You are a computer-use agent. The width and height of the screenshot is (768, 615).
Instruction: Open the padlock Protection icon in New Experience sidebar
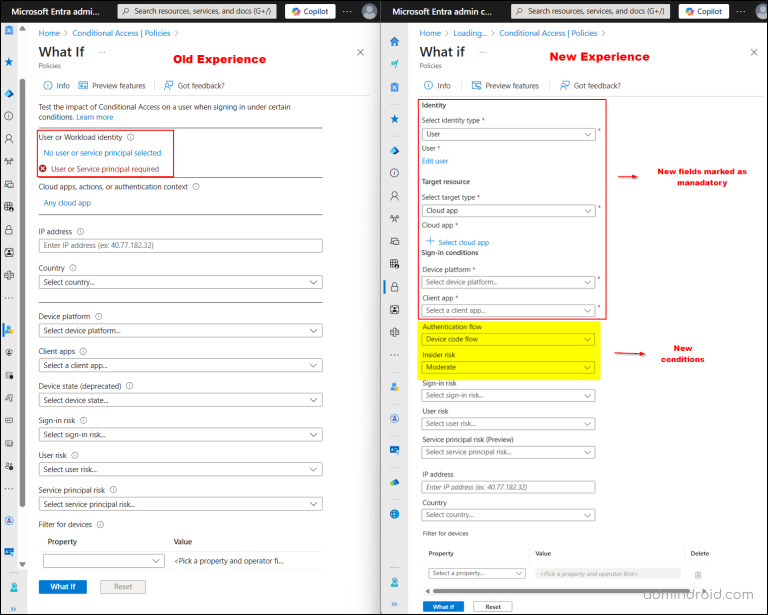394,287
